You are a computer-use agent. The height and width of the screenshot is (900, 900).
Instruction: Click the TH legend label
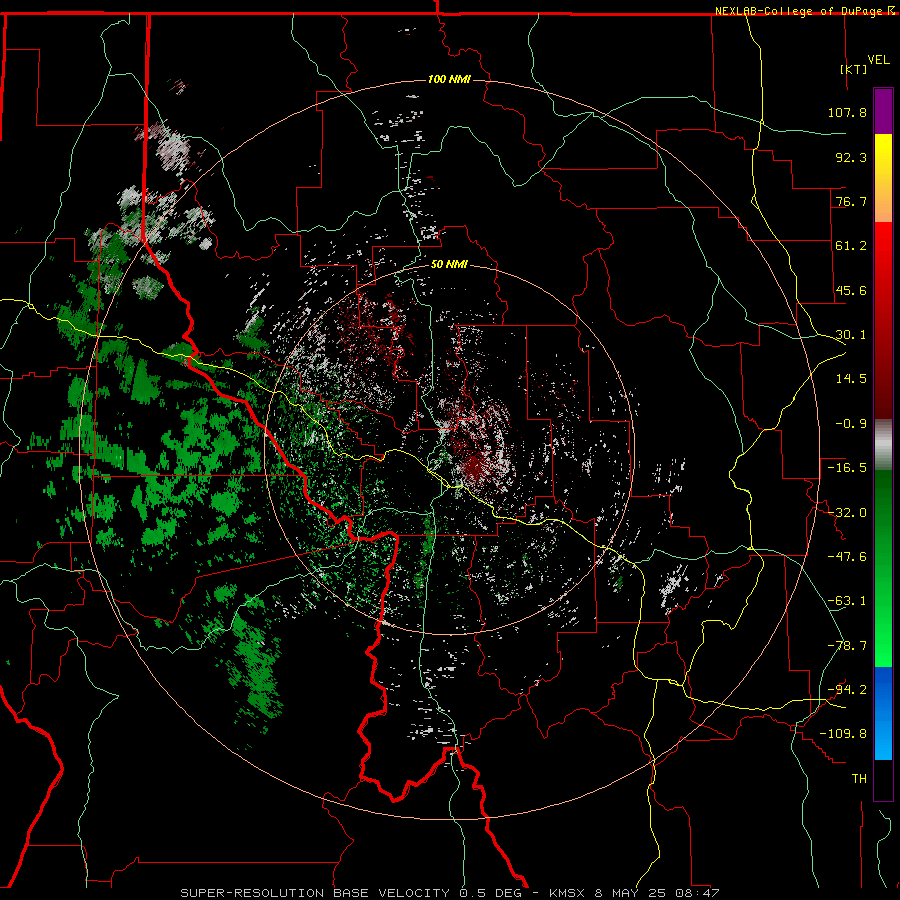859,779
